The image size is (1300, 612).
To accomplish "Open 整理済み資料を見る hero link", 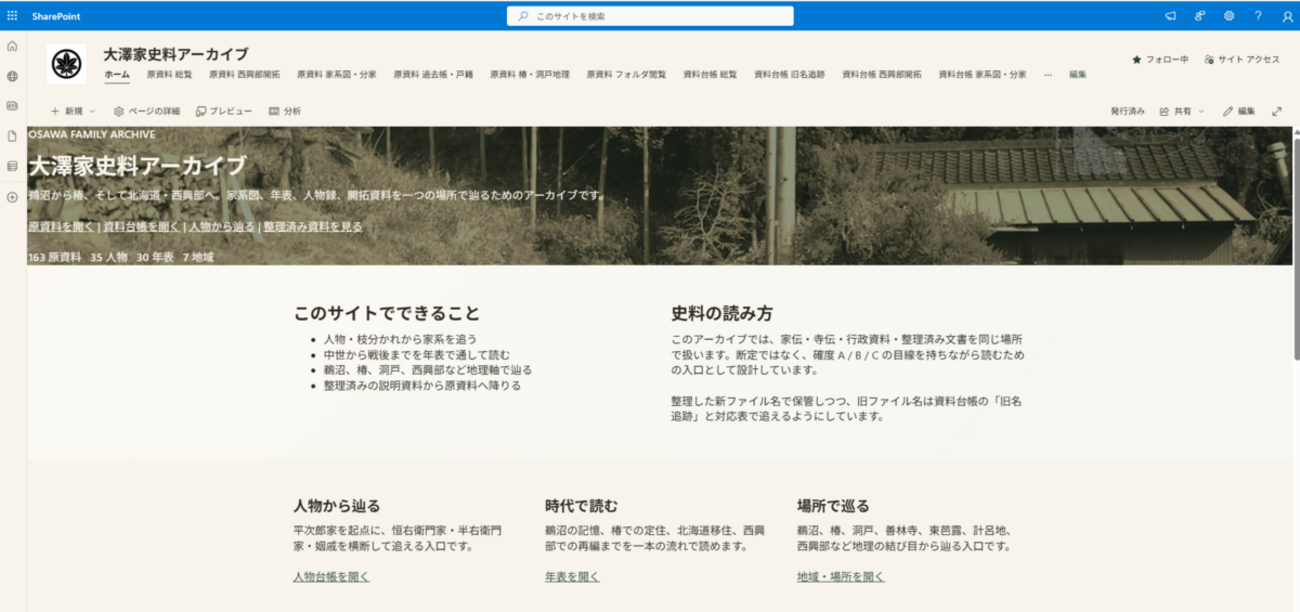I will pos(313,227).
